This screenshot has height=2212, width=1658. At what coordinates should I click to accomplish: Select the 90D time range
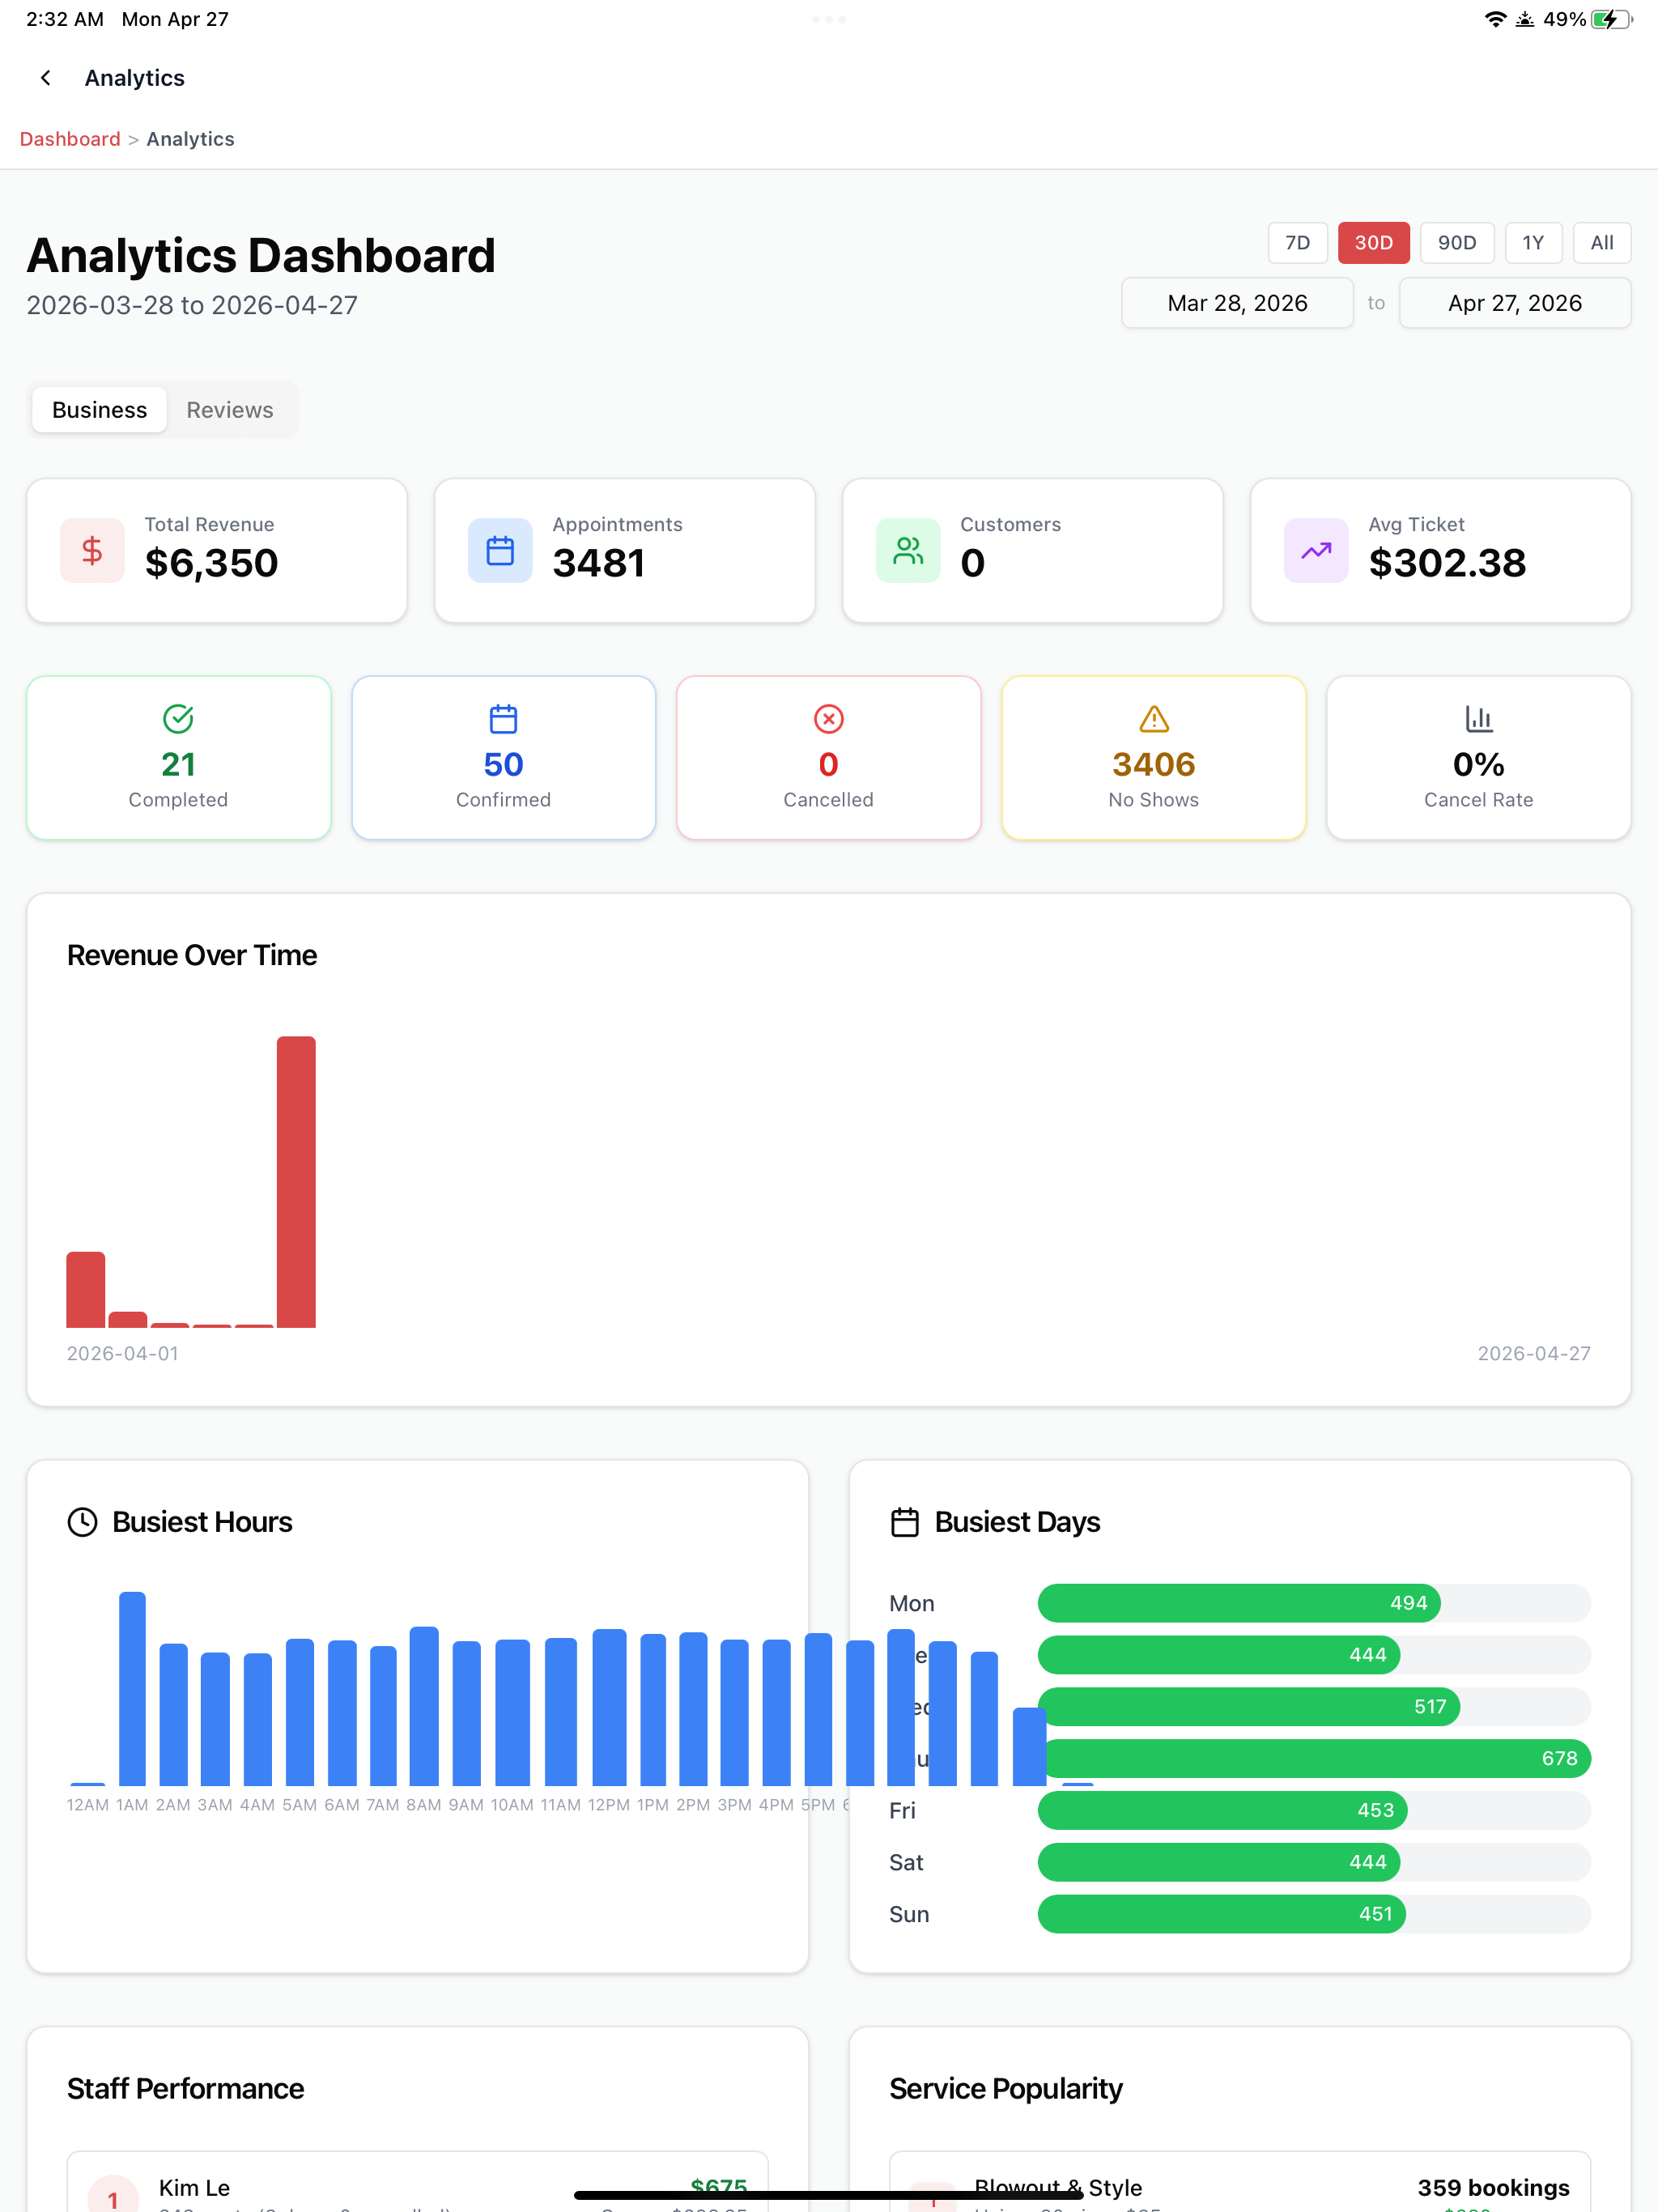coord(1456,243)
